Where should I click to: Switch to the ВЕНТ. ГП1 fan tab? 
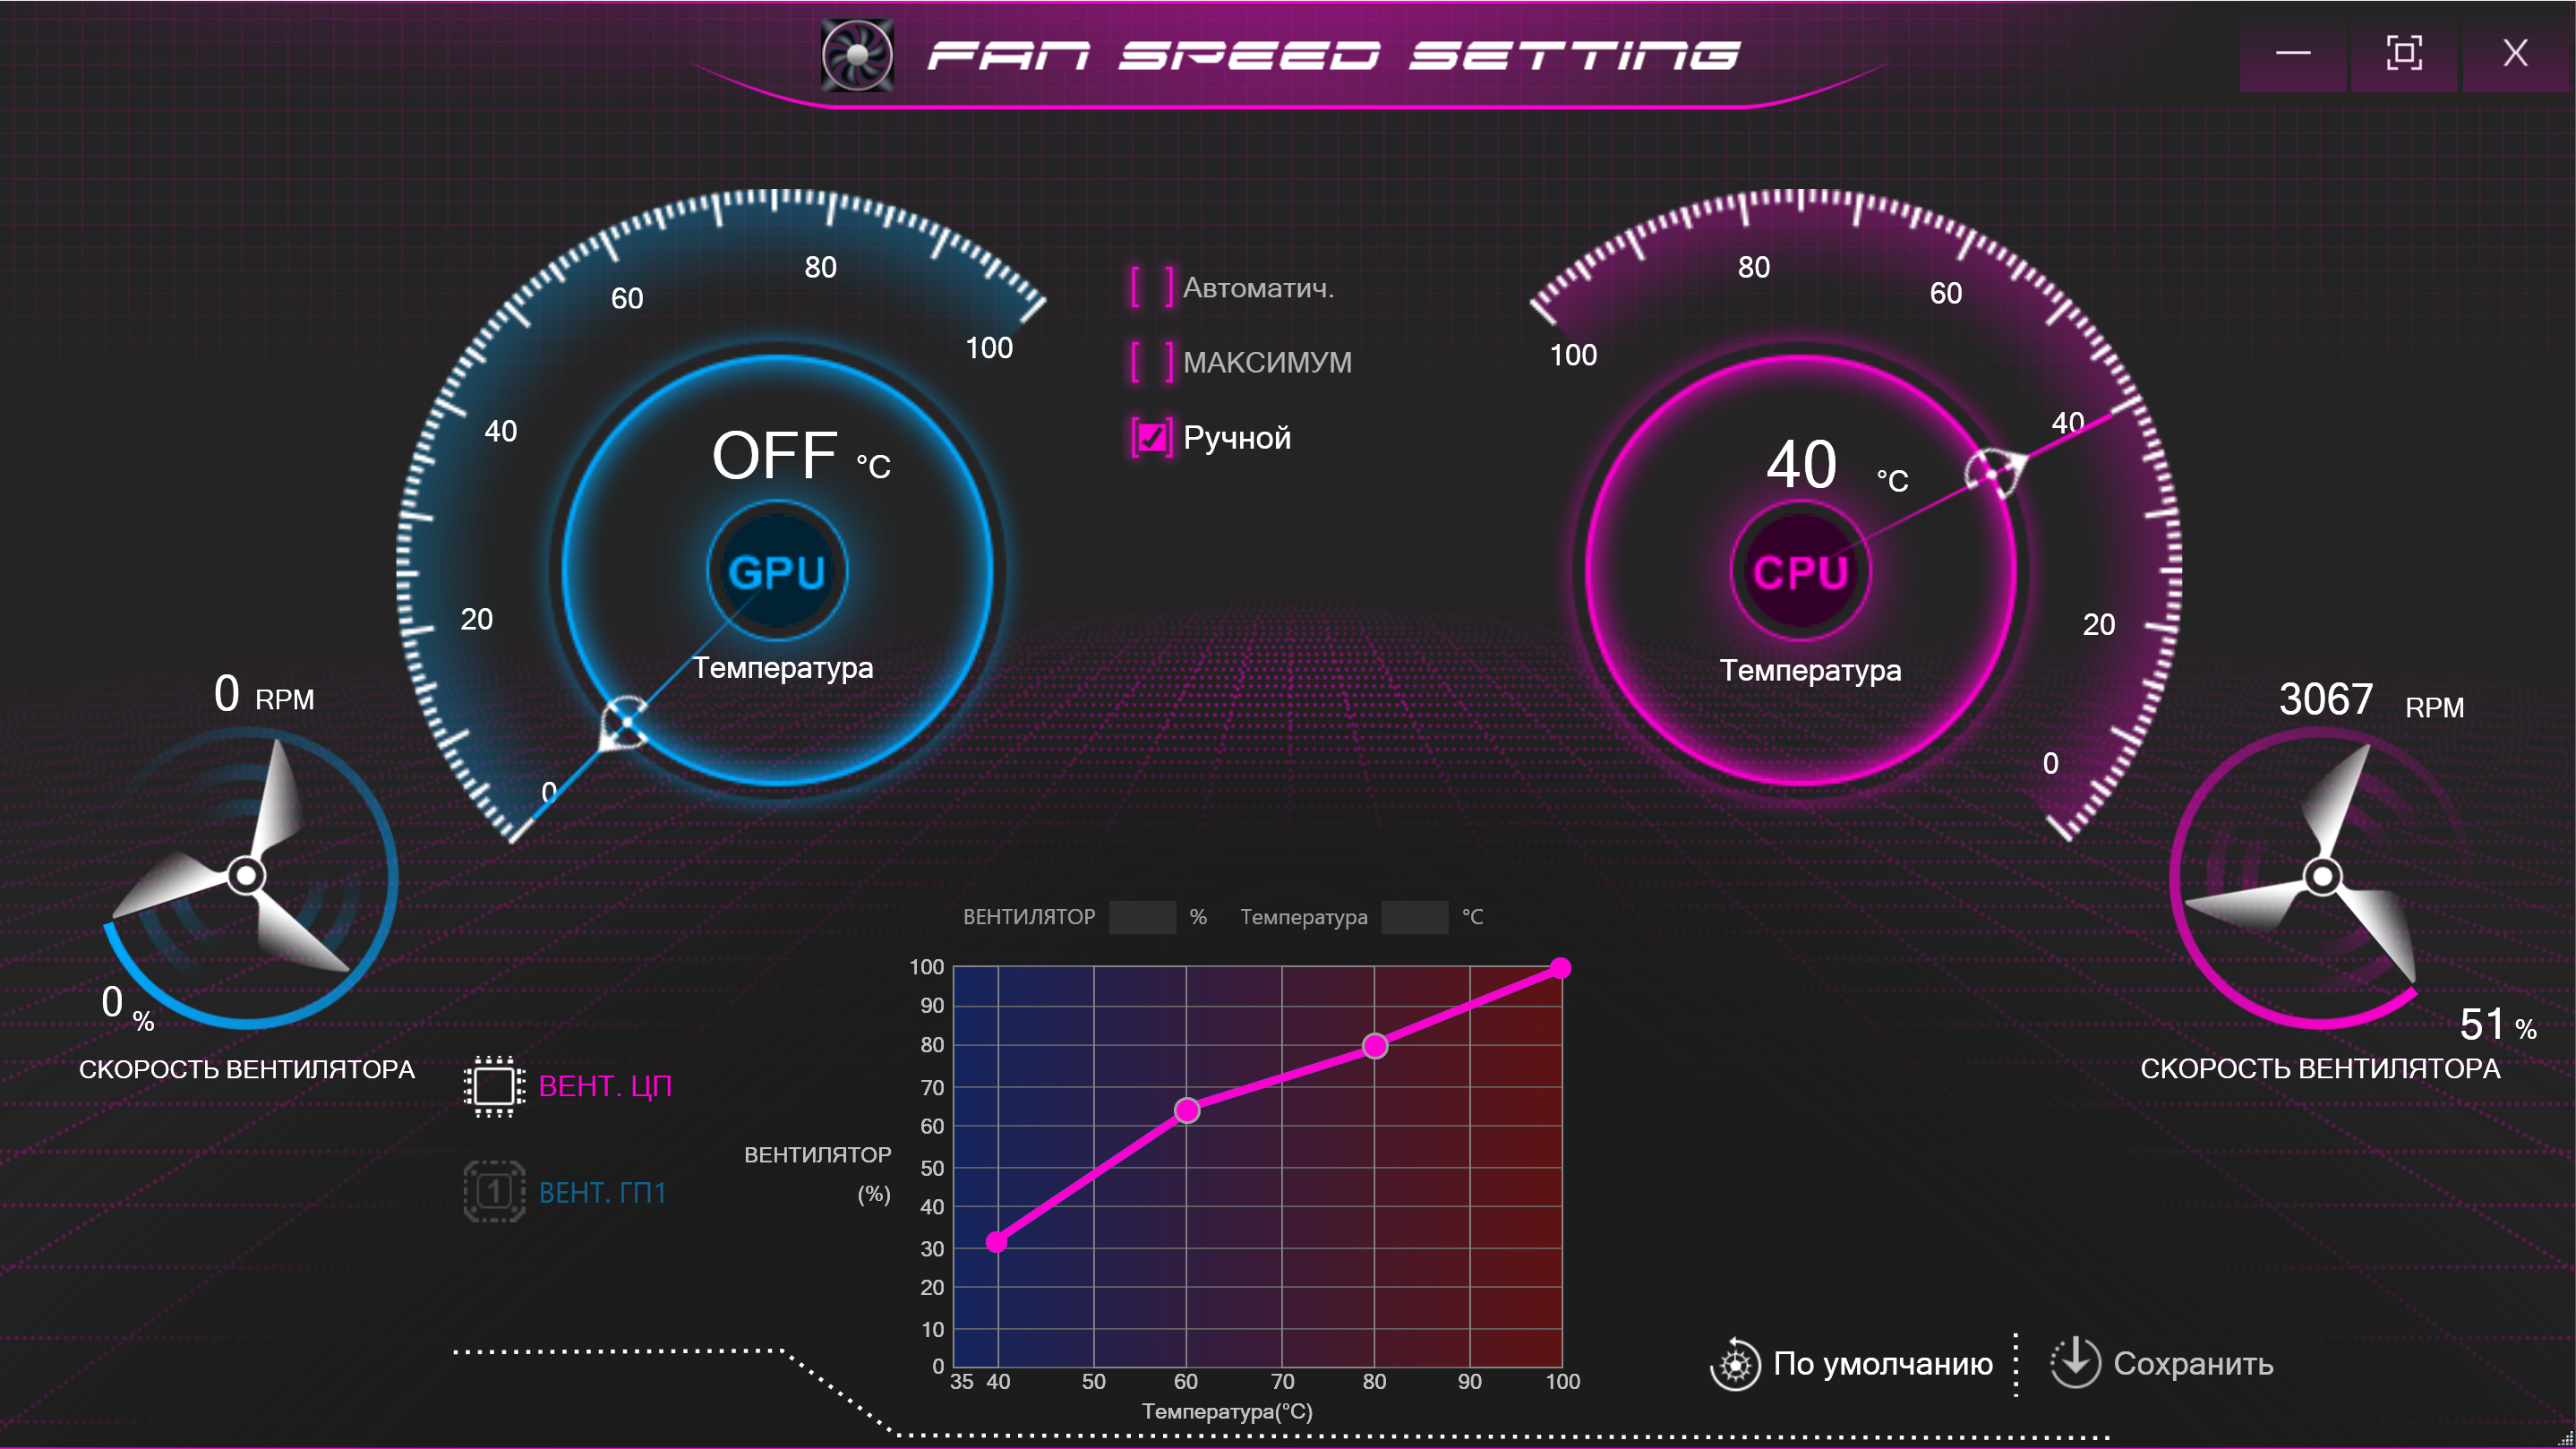click(602, 1192)
